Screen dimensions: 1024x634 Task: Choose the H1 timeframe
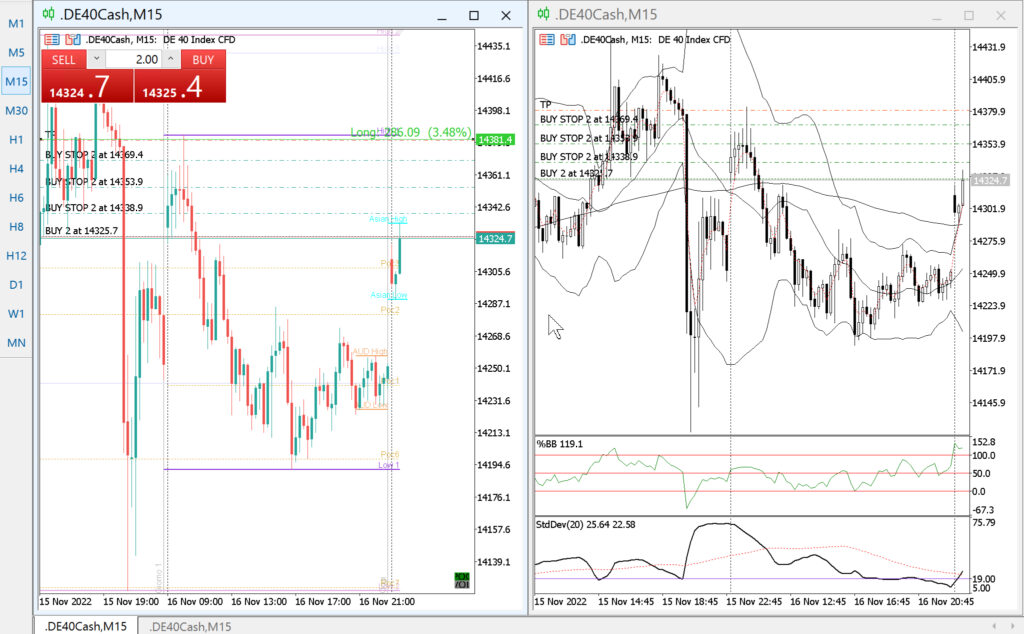(x=16, y=140)
